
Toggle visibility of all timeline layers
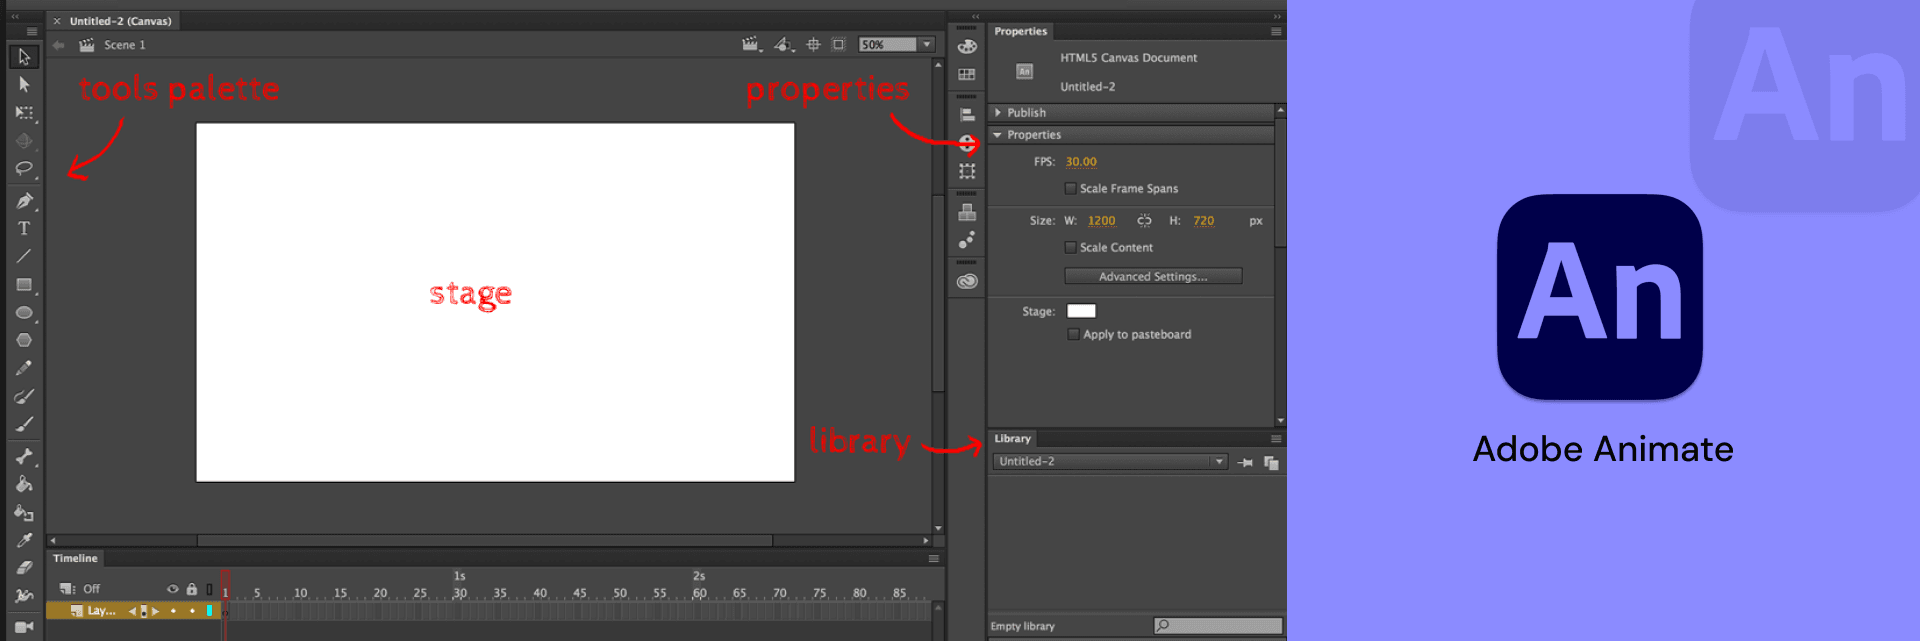pos(172,589)
